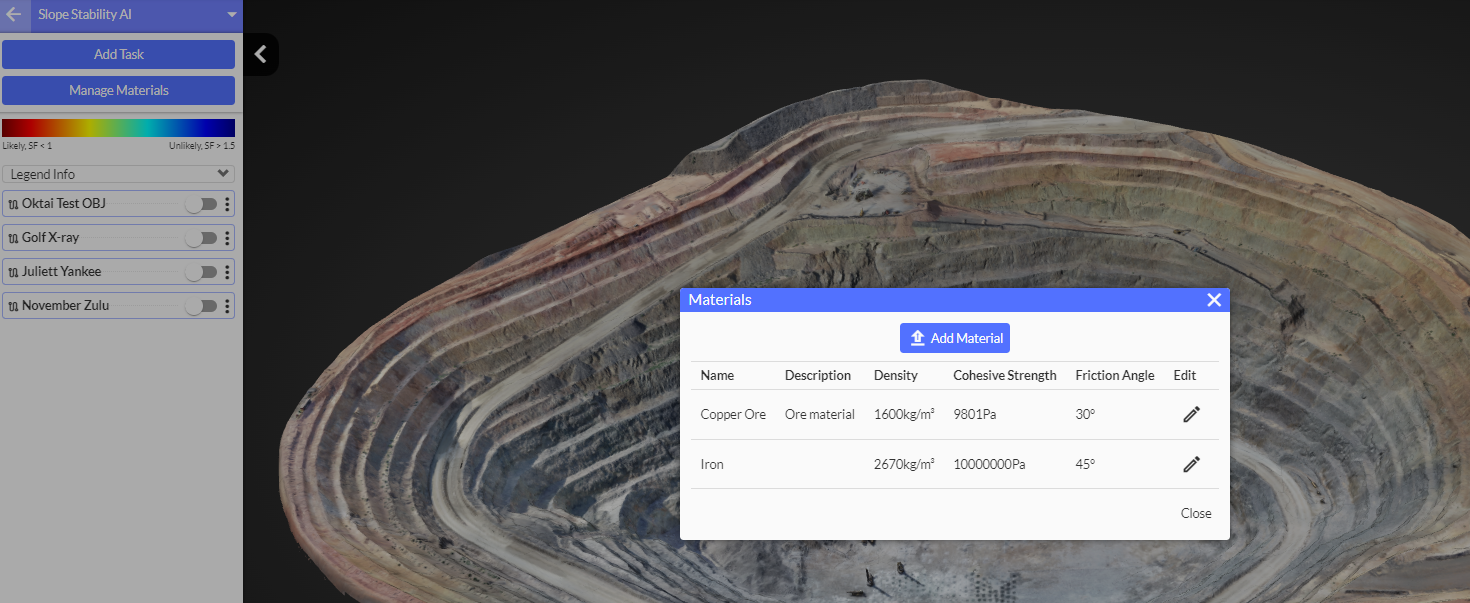Open more options for Juliett Yankee
Viewport: 1470px width, 603px height.
tap(227, 272)
